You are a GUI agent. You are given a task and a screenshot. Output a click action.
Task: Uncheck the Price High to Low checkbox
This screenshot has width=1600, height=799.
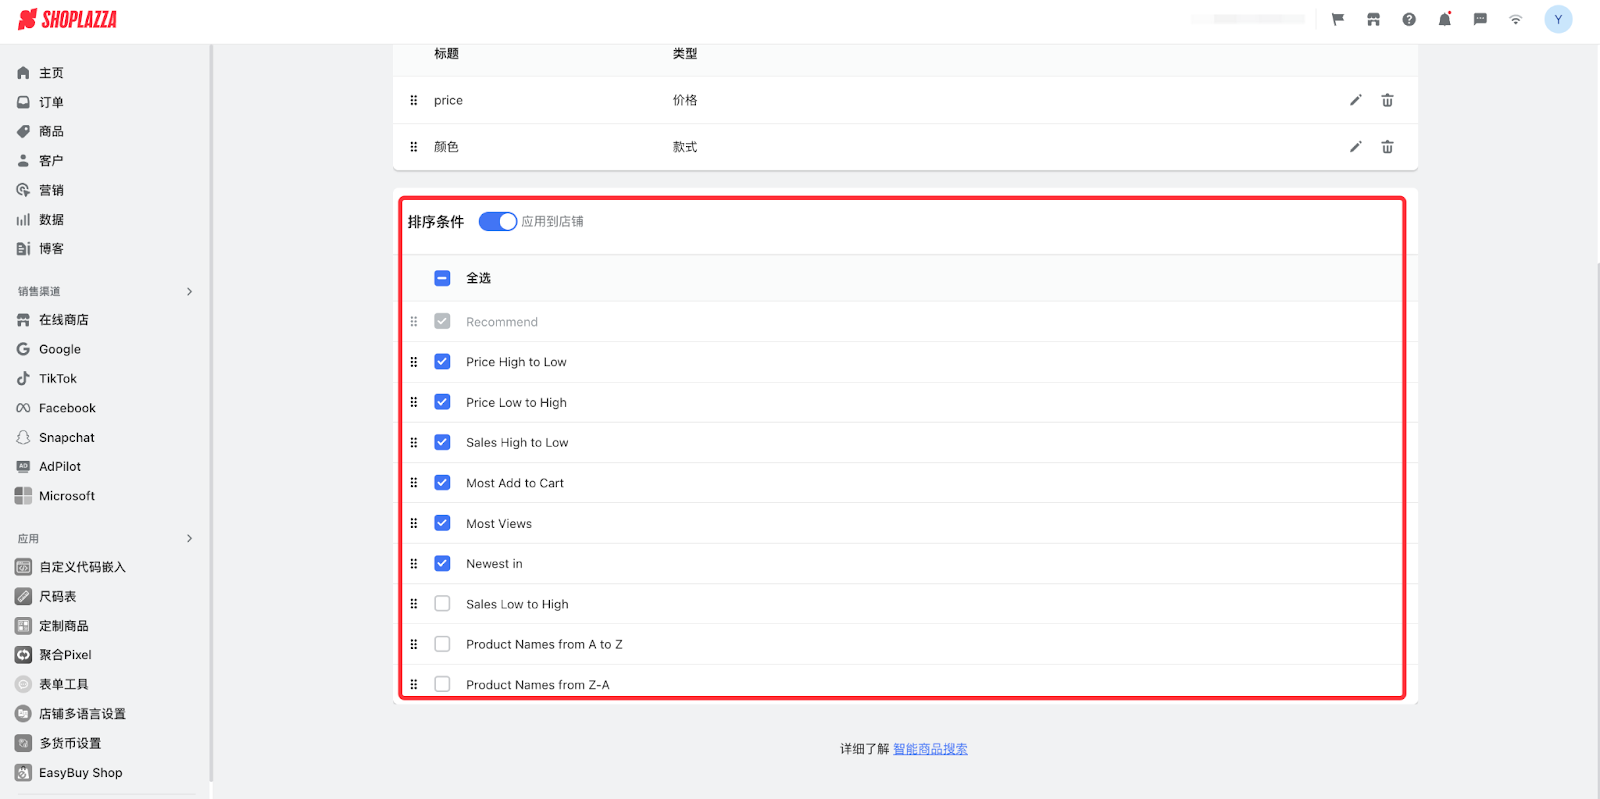442,362
